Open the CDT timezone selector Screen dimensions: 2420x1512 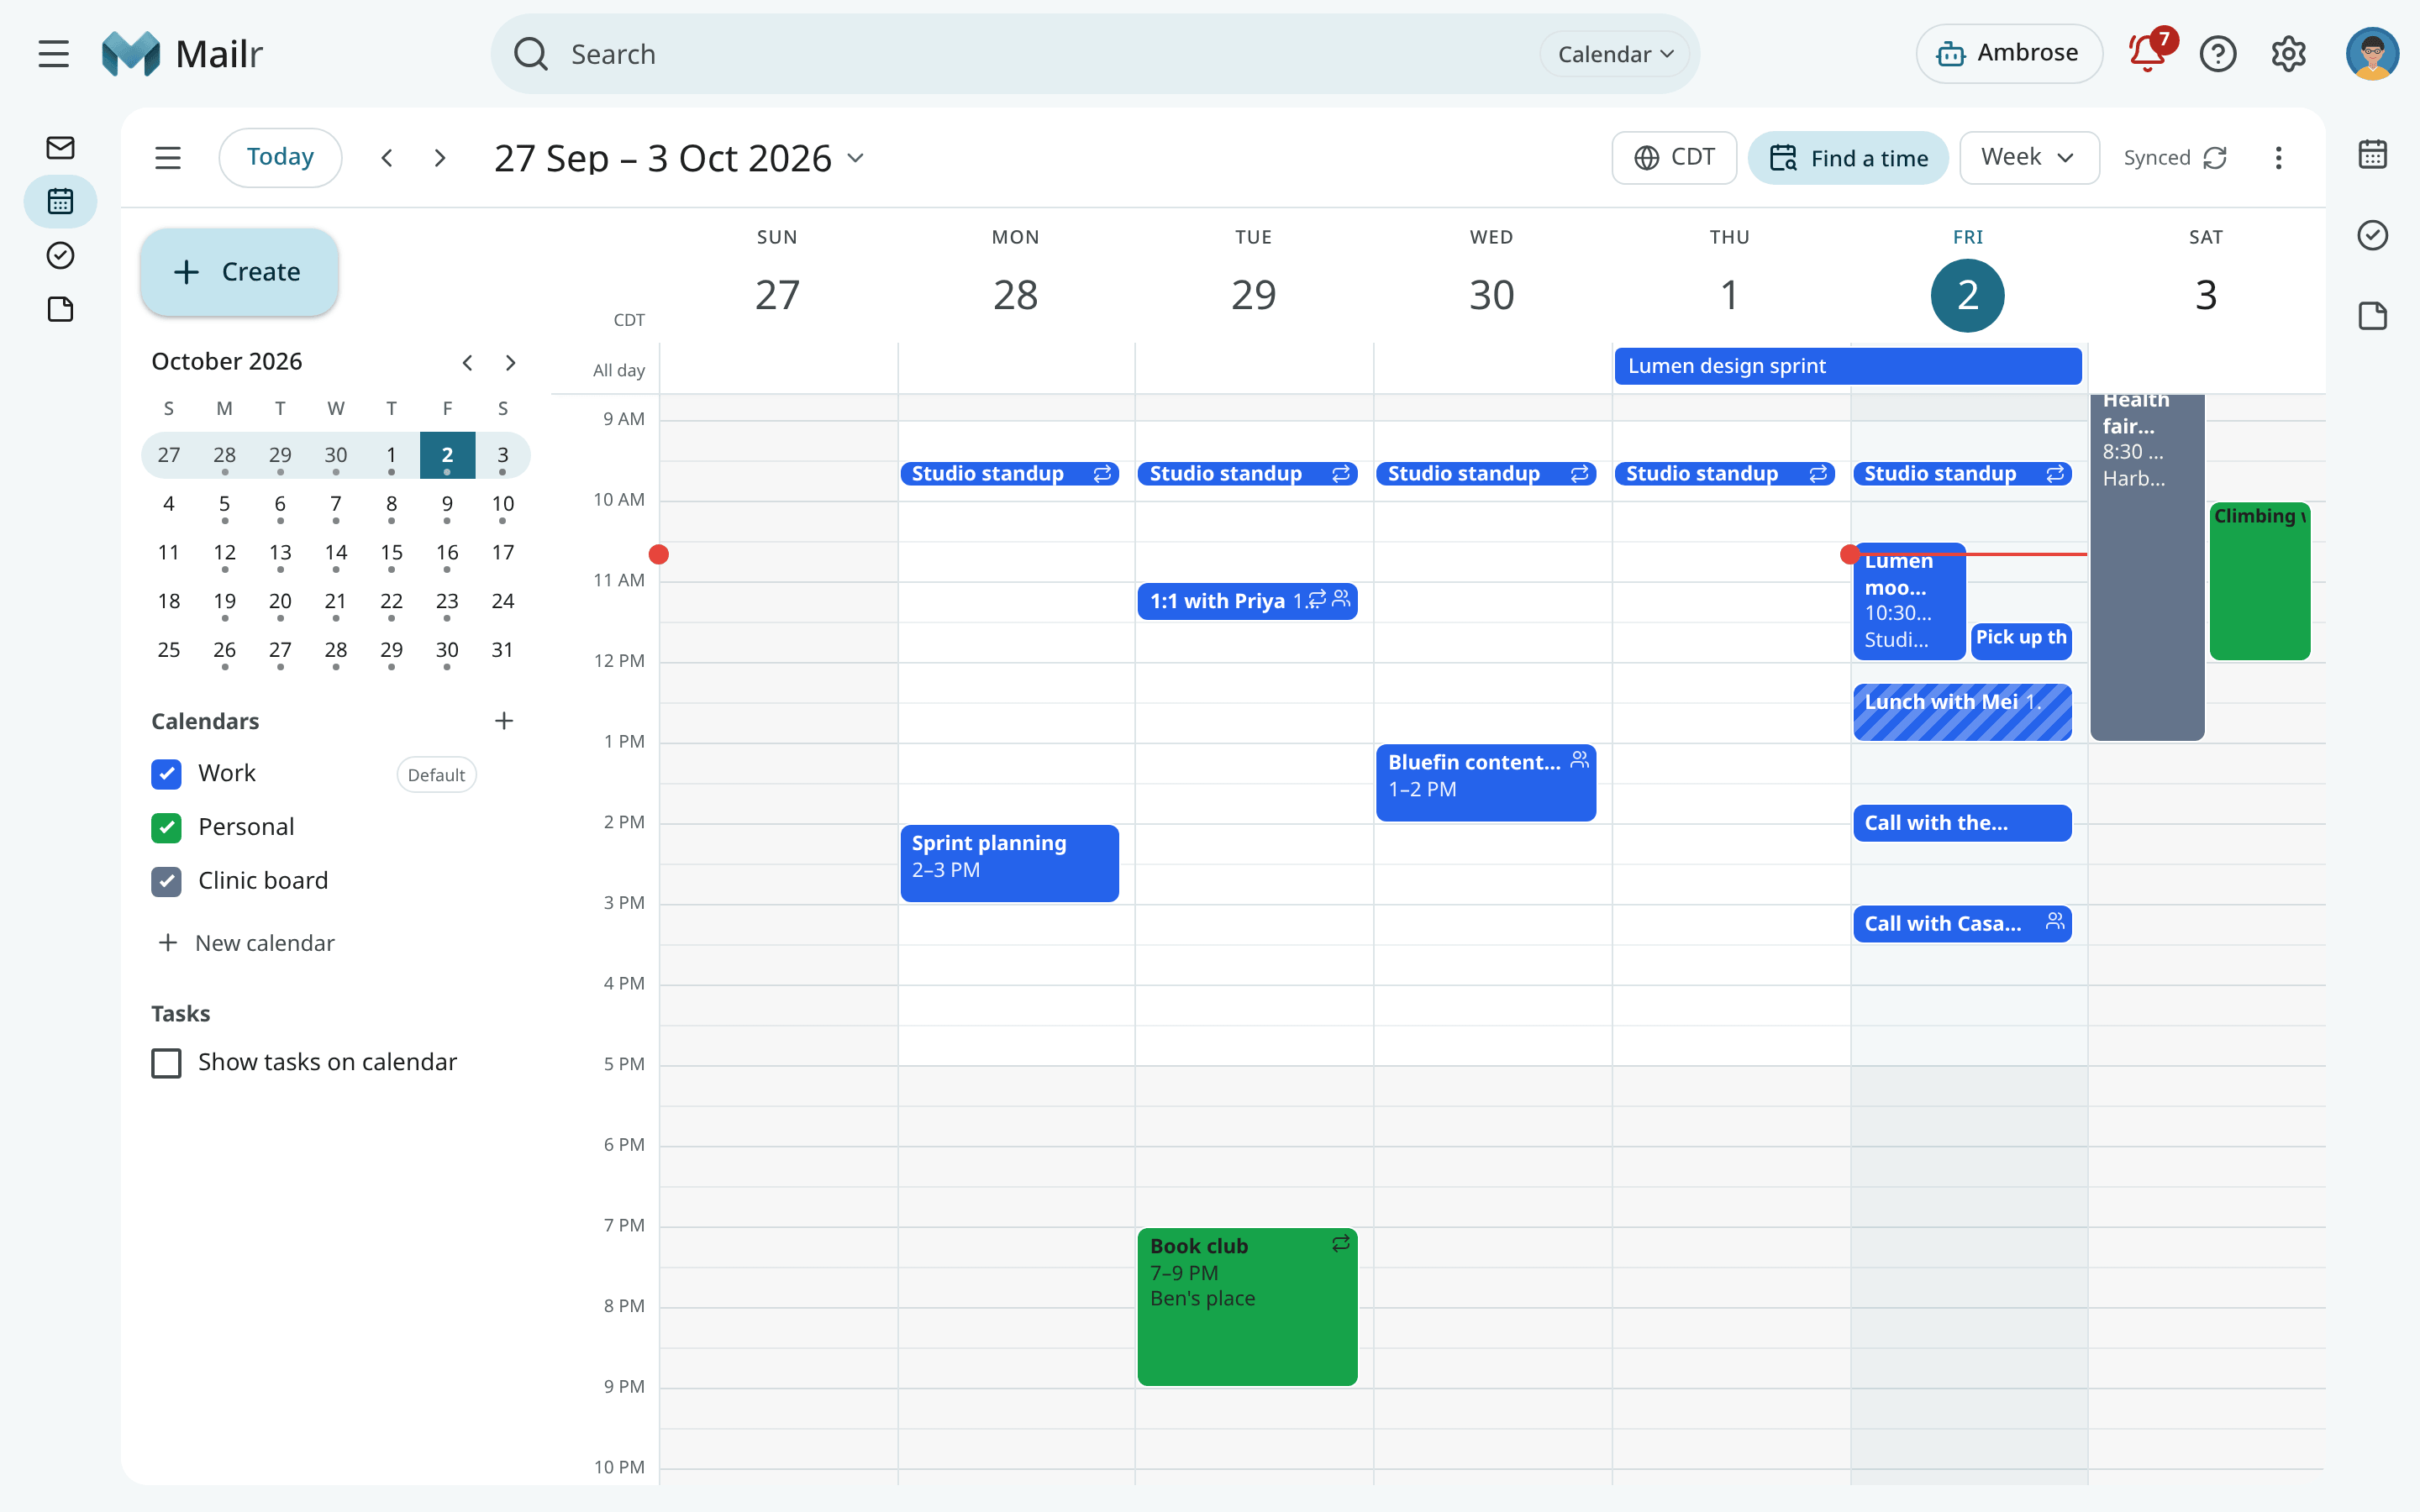point(1674,158)
